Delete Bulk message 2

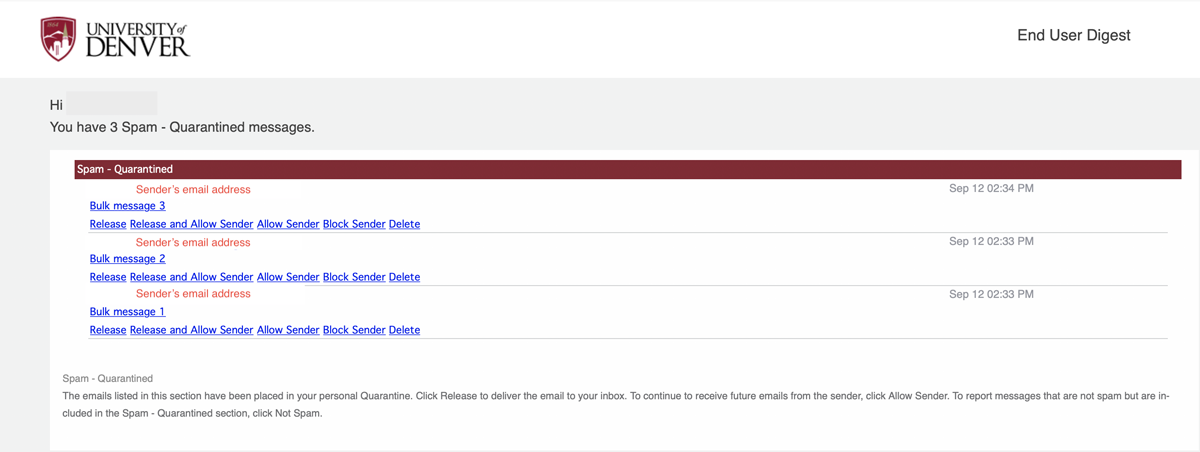[404, 277]
